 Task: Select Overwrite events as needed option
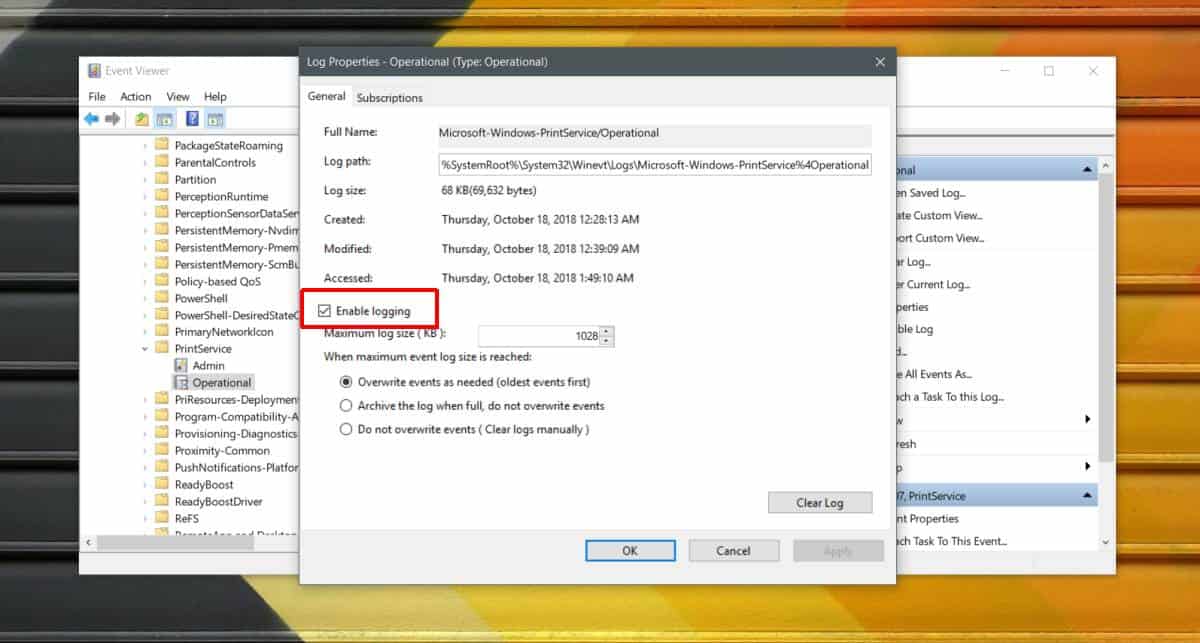pyautogui.click(x=346, y=382)
